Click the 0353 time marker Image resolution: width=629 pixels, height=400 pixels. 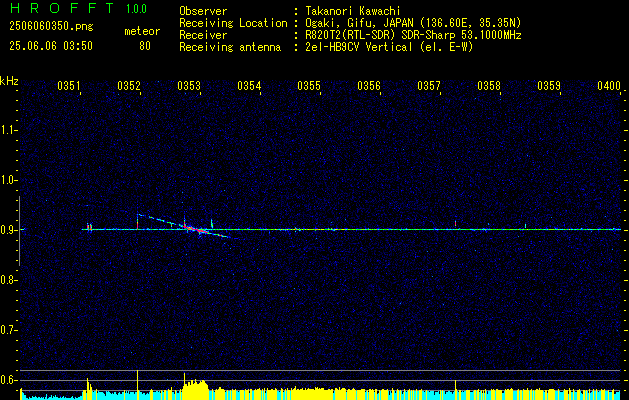click(x=189, y=86)
